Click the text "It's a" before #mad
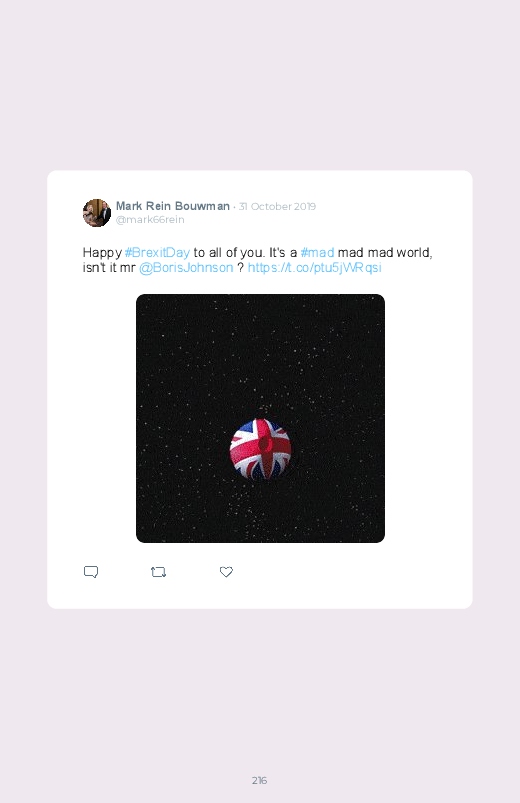 coord(283,252)
